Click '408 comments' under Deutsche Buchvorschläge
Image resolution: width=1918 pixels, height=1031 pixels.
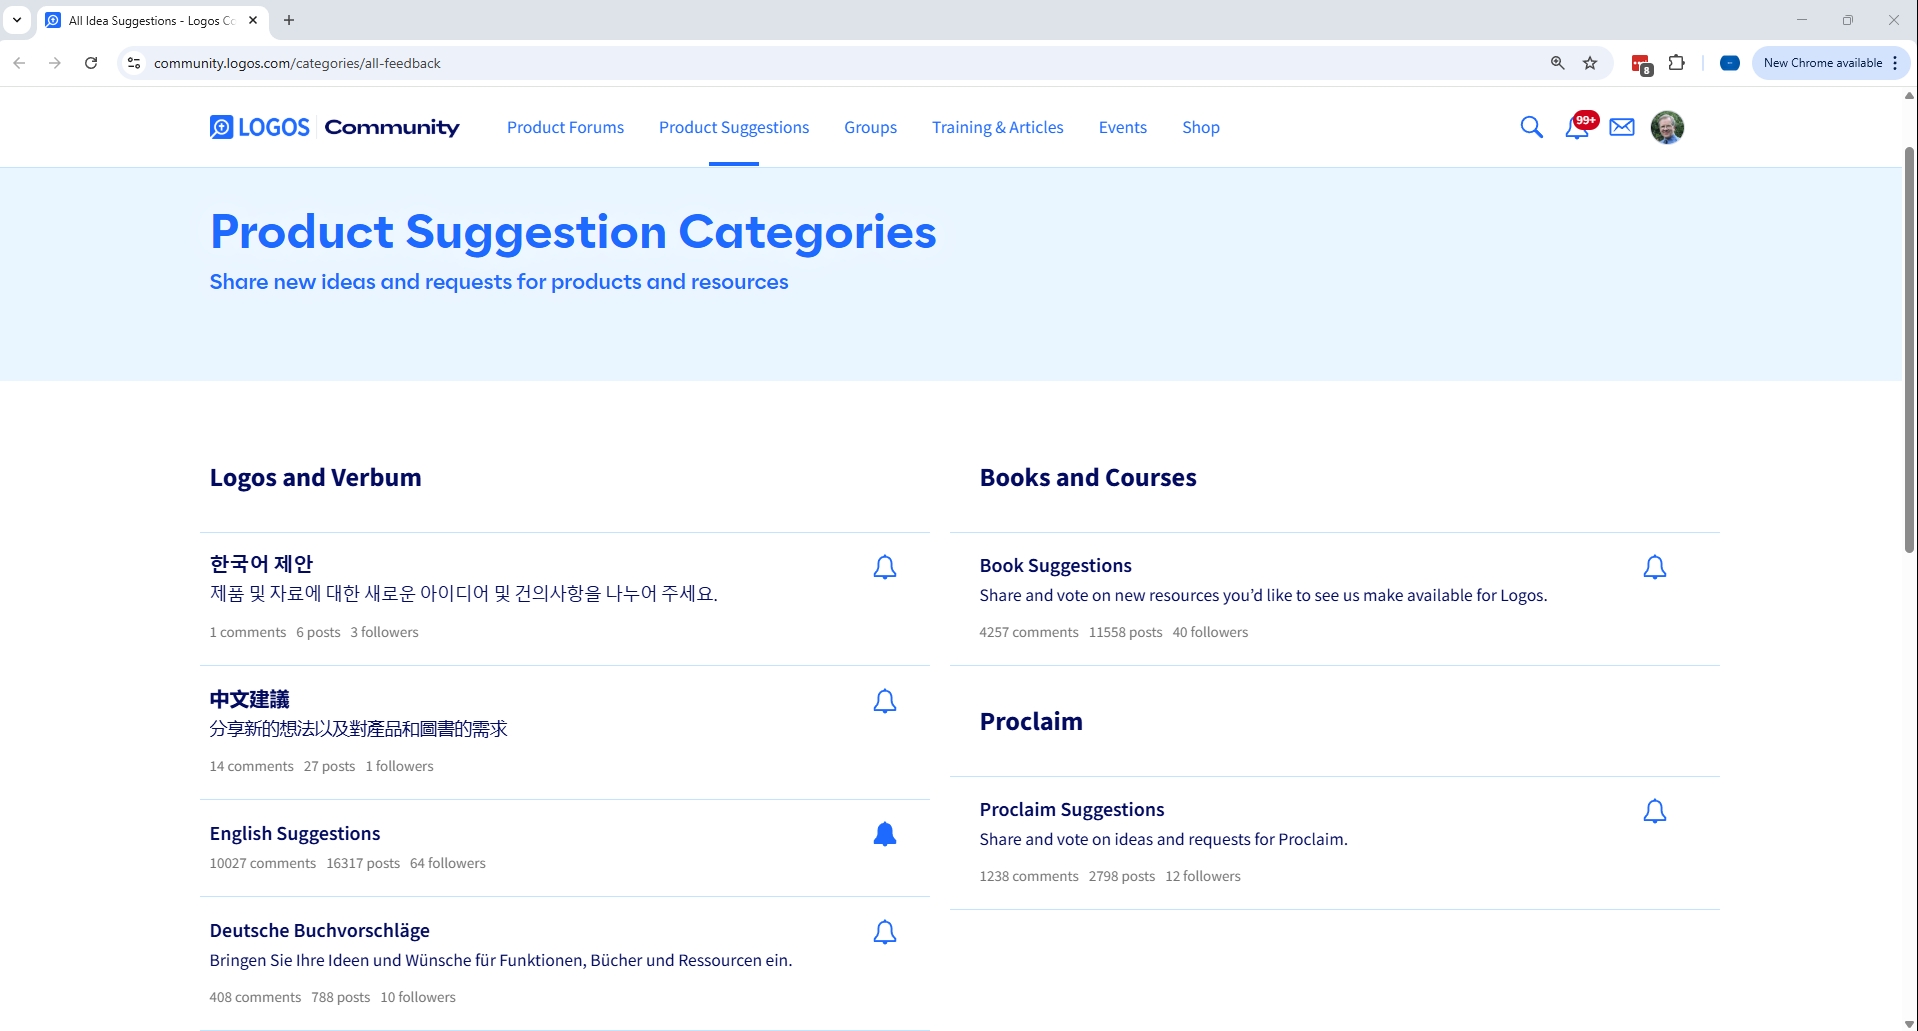[x=255, y=997]
